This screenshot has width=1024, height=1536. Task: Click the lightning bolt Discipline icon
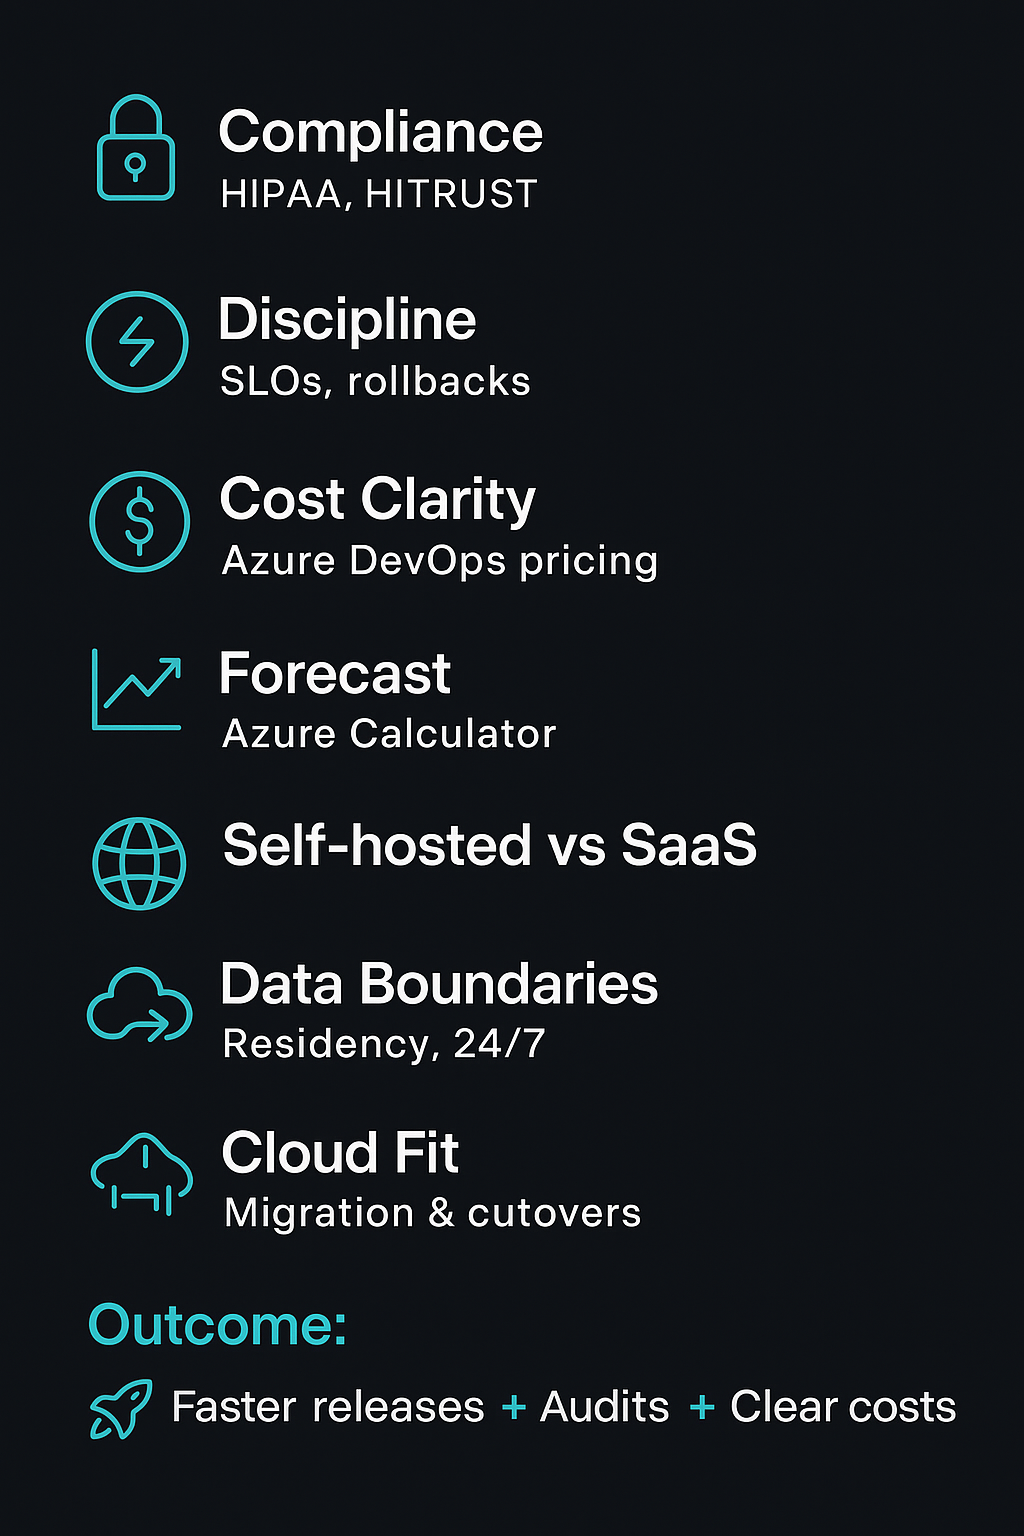point(137,341)
